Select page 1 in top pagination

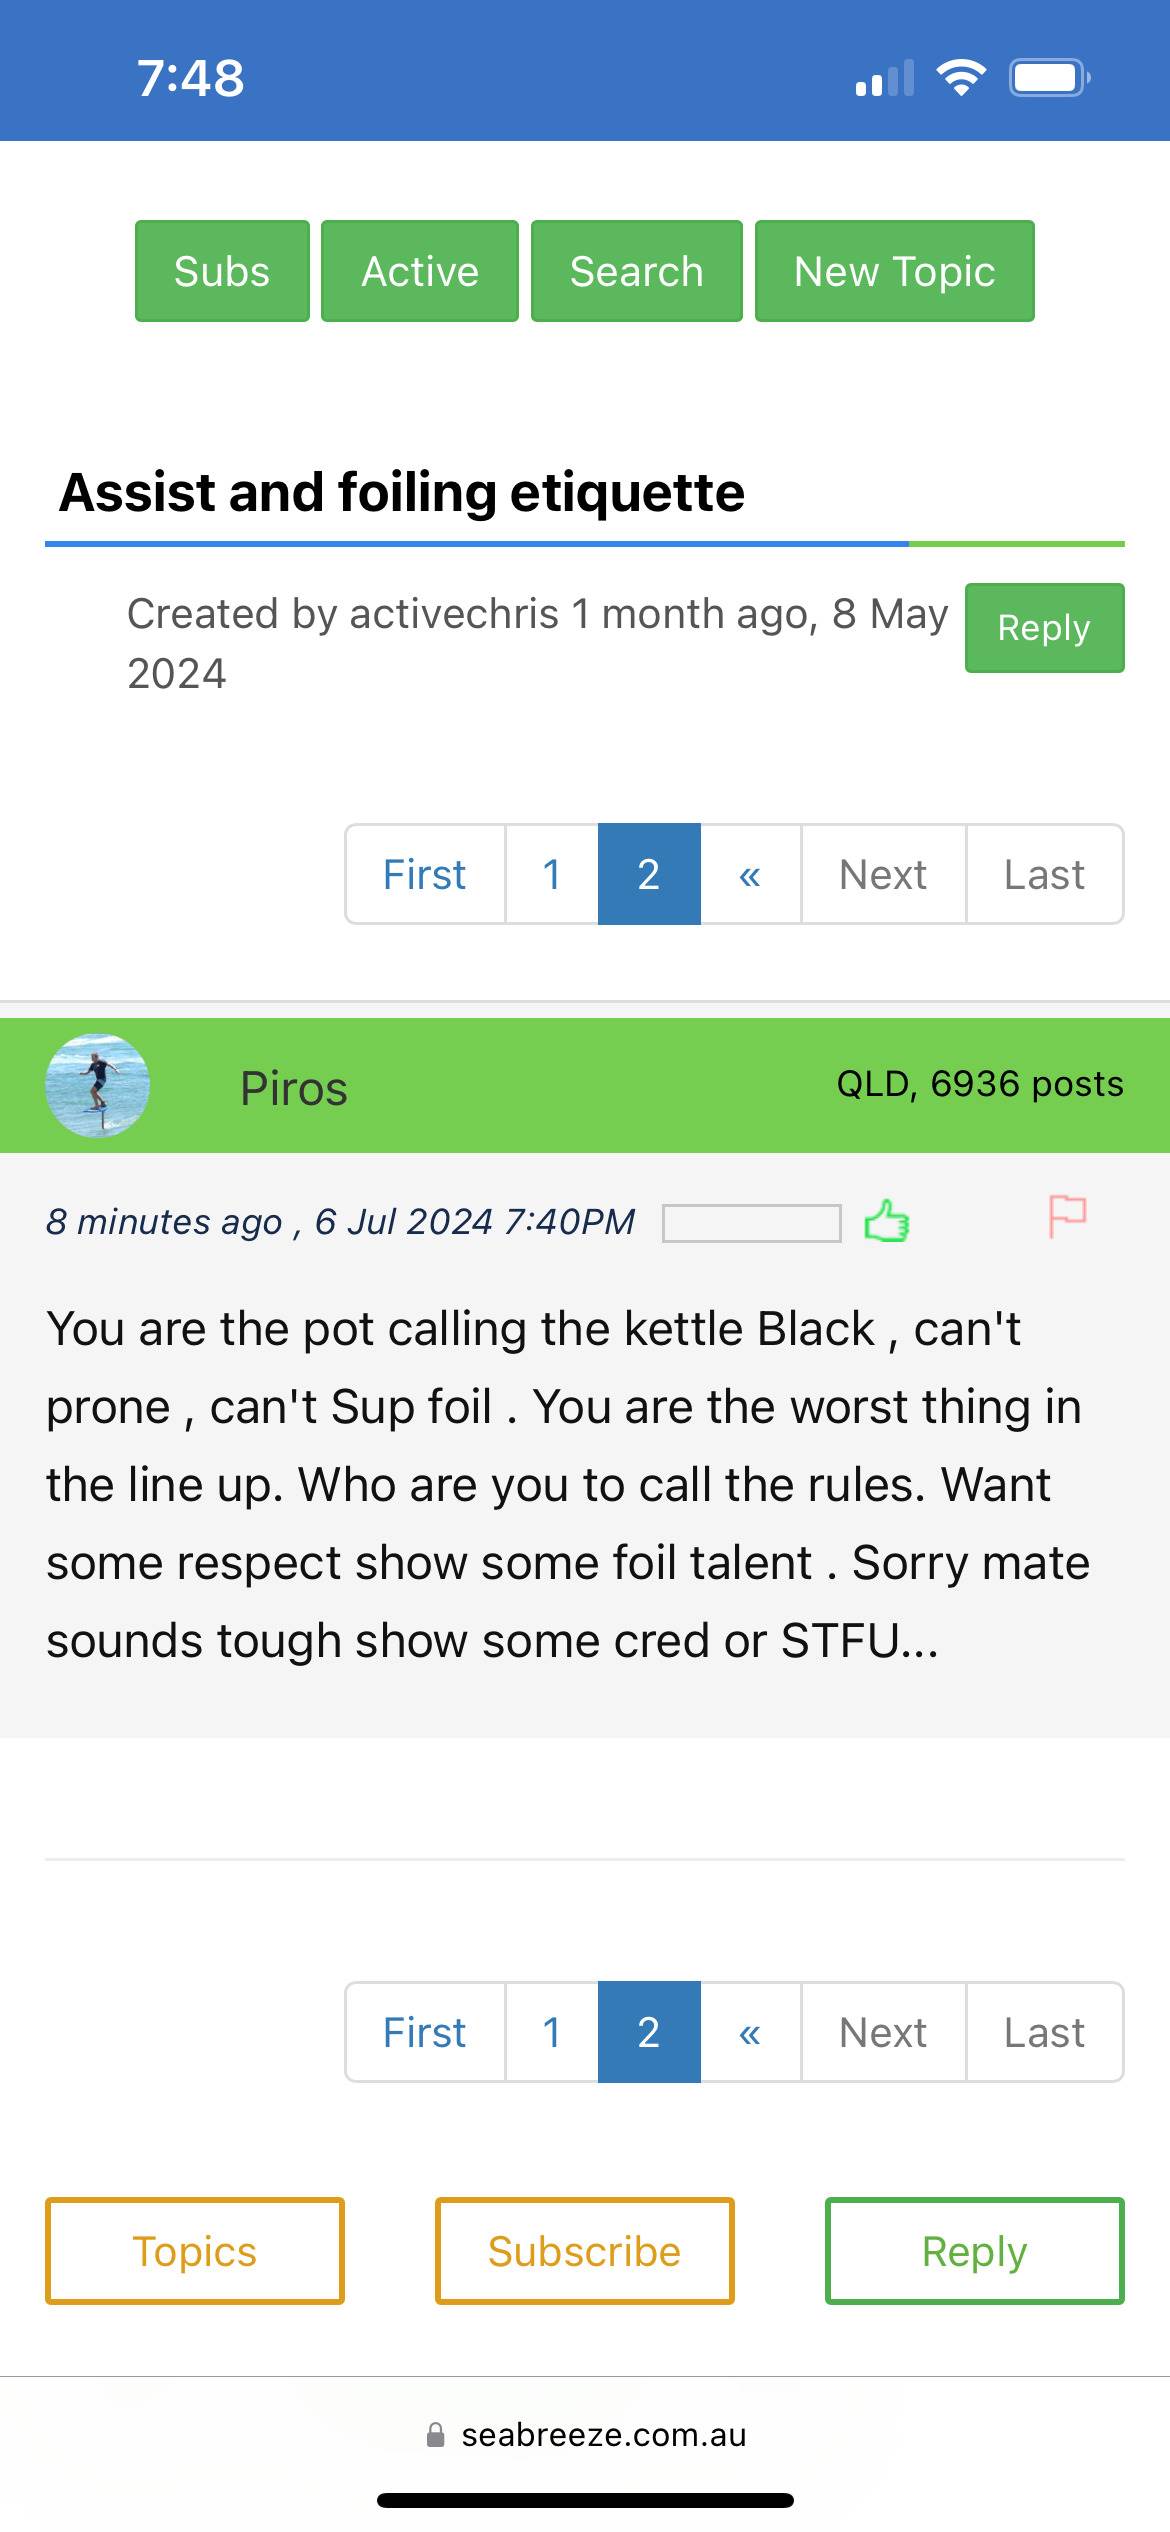pos(552,875)
